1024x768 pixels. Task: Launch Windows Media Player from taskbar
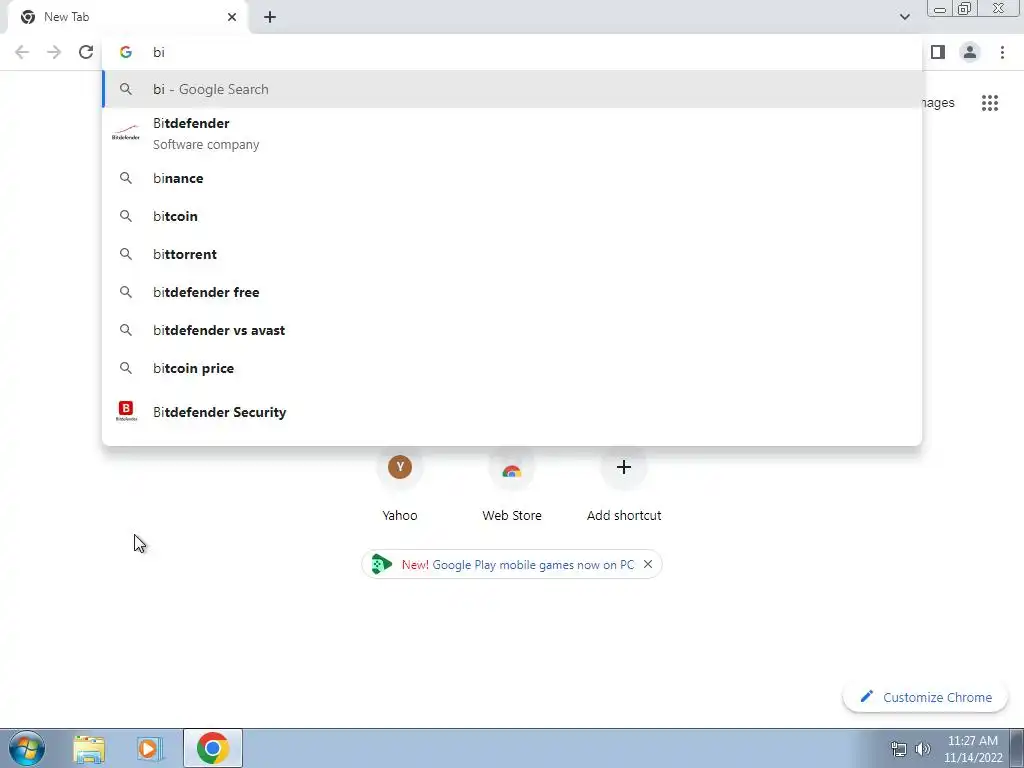(x=150, y=748)
